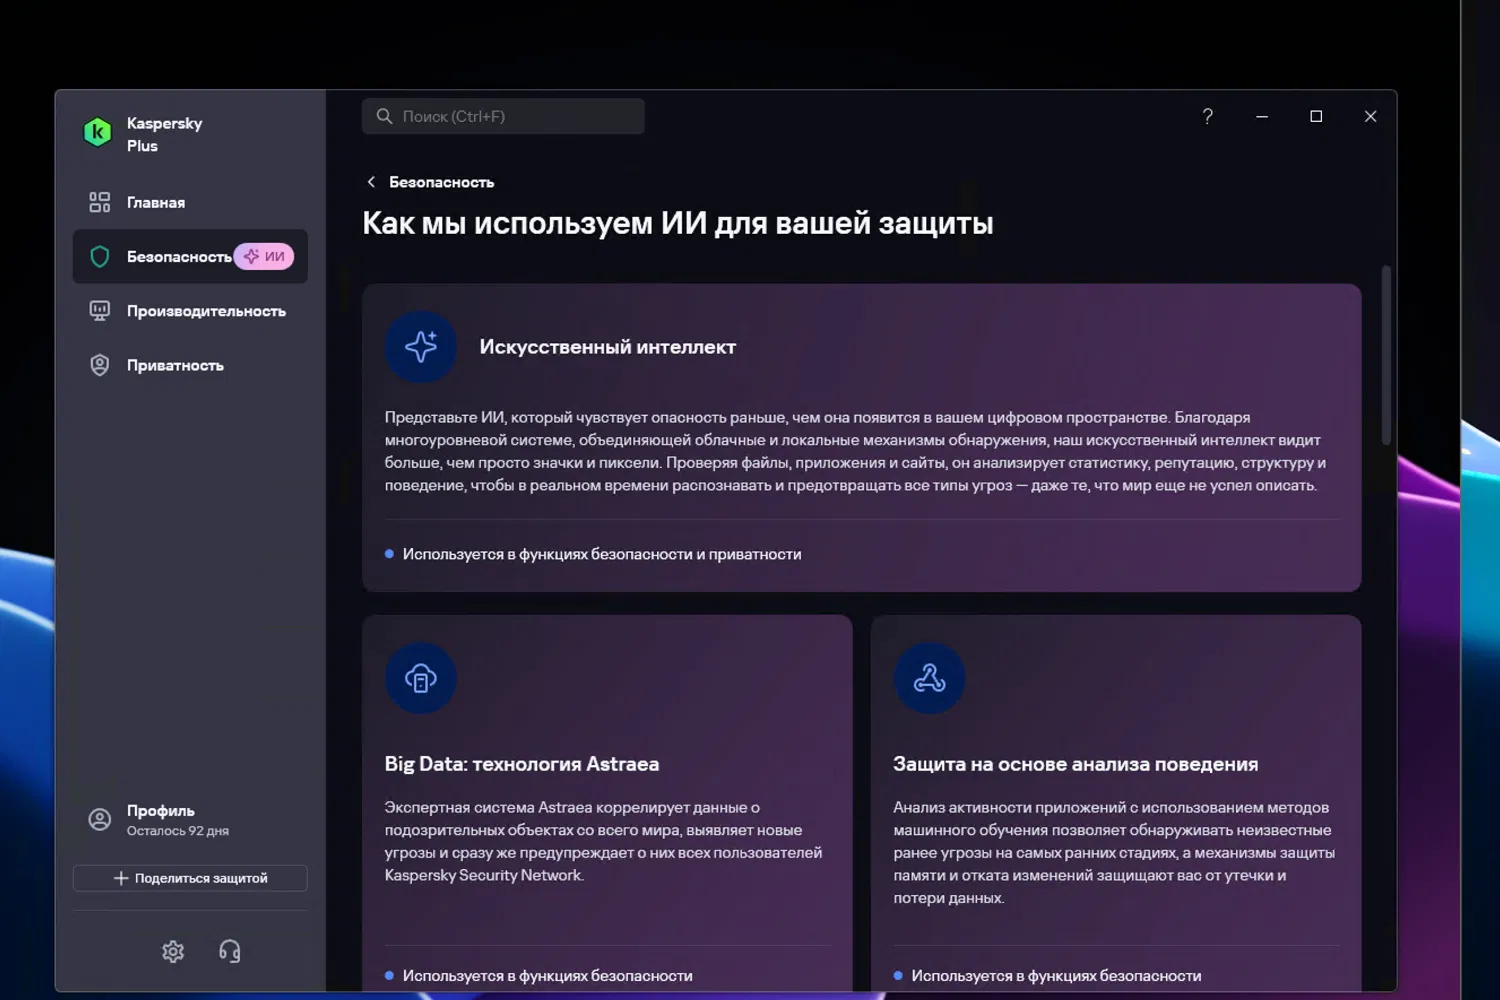The width and height of the screenshot is (1500, 1000).
Task: Click the Безопасность shield icon
Action: (100, 257)
